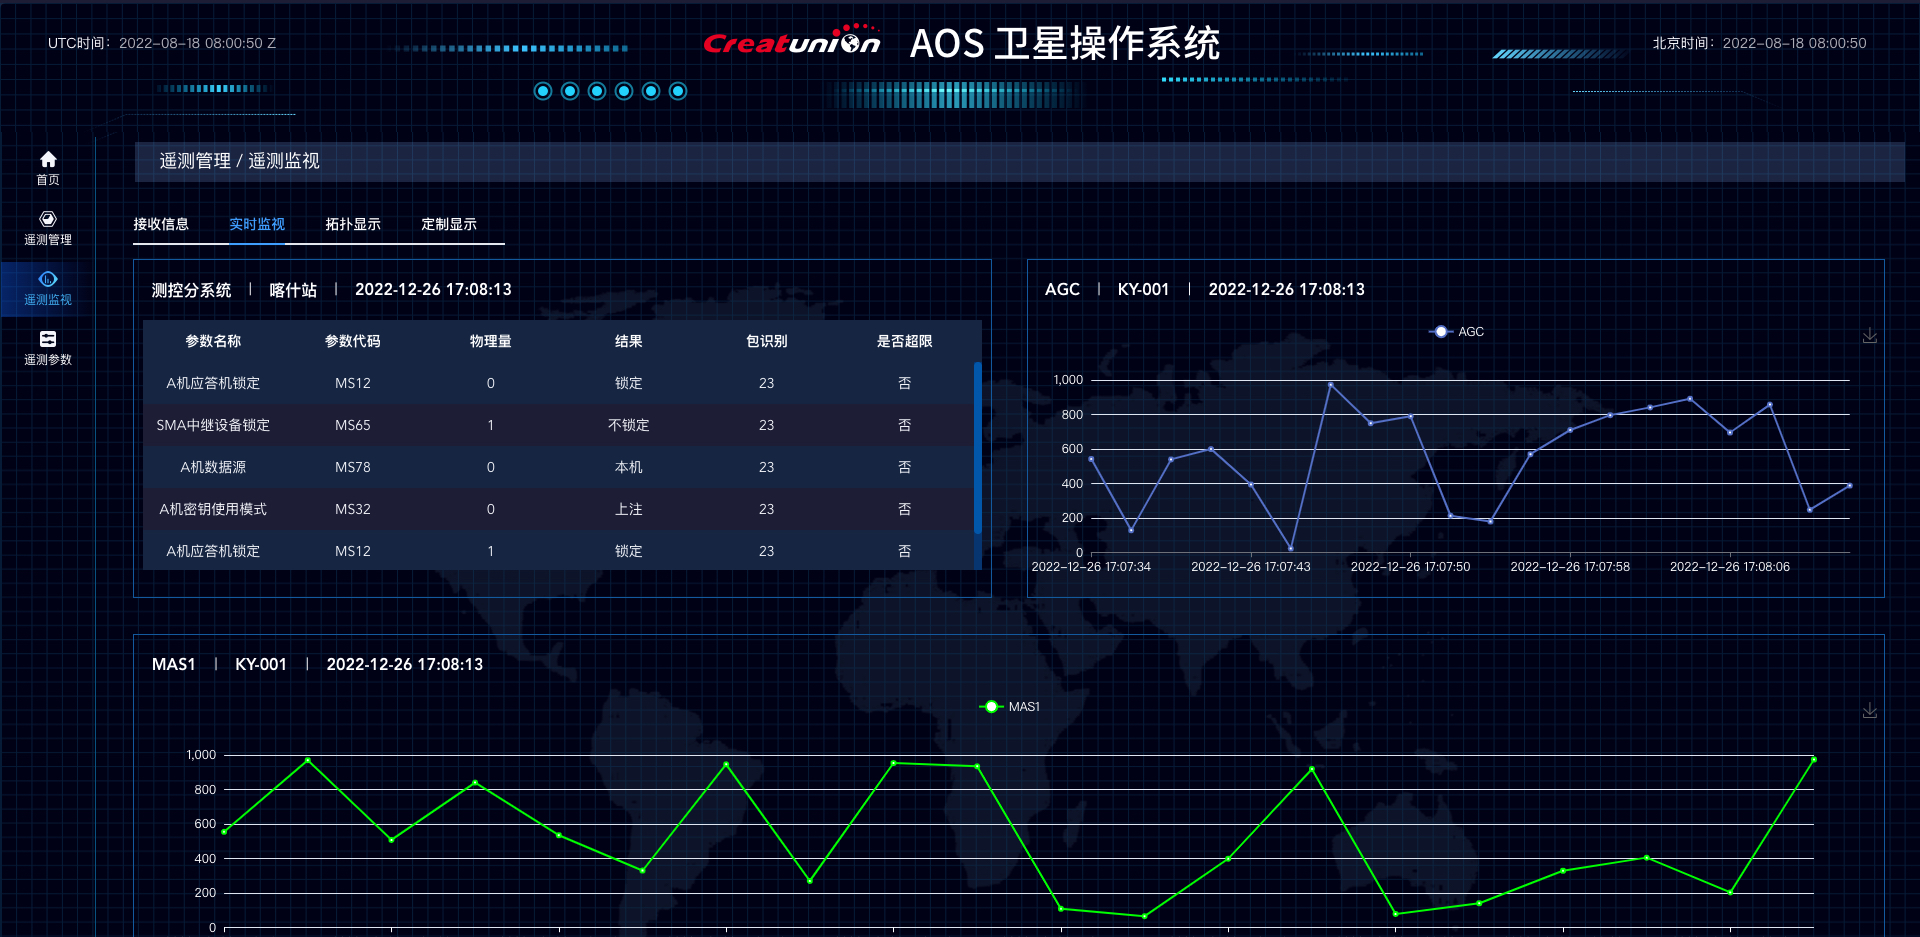Open the 定制显示 tab

click(449, 224)
